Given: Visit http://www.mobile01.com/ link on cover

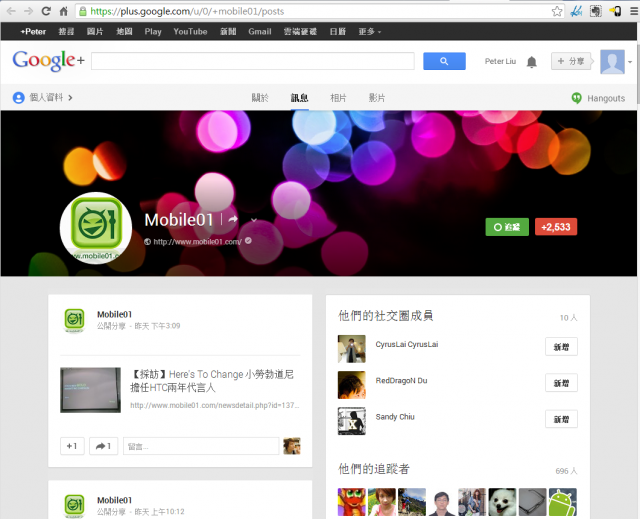Looking at the screenshot, I should coord(197,242).
